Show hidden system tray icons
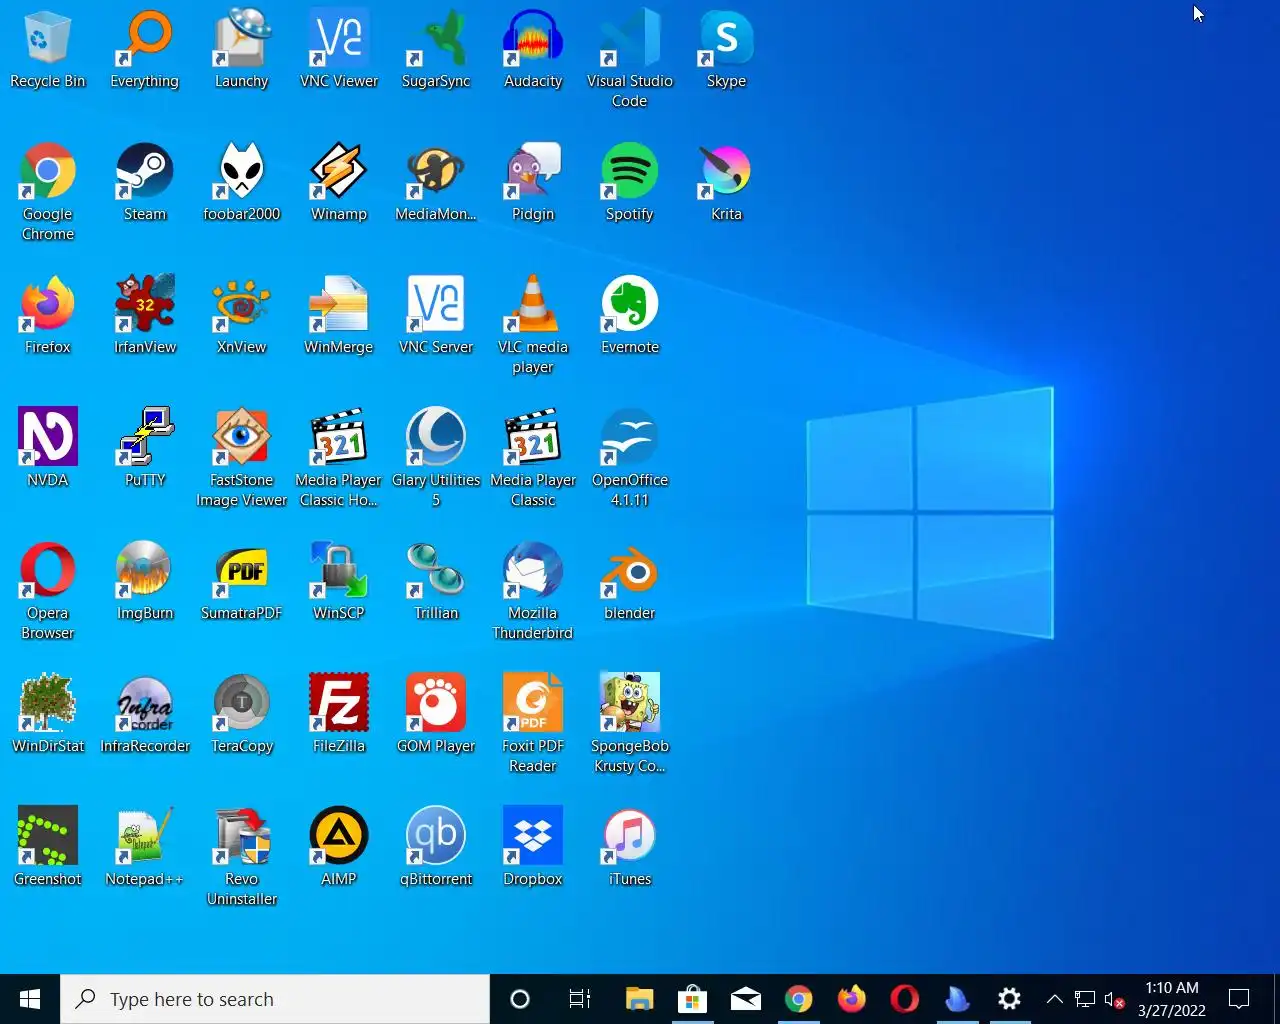The image size is (1280, 1024). coord(1054,999)
